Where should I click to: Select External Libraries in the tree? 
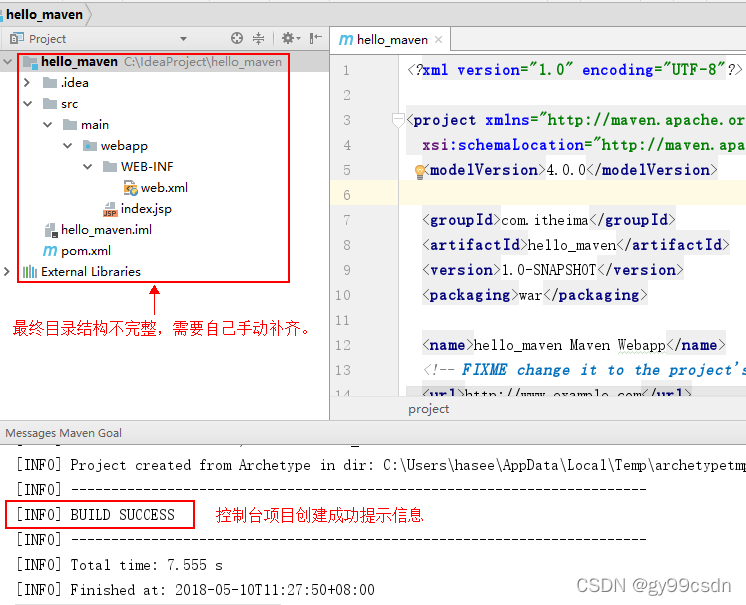click(x=91, y=272)
